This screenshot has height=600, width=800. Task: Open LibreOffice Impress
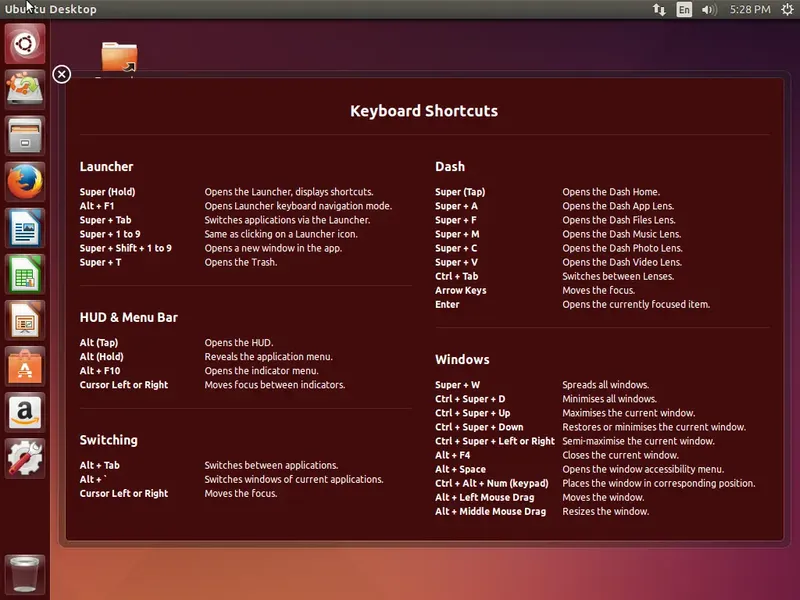click(x=25, y=319)
